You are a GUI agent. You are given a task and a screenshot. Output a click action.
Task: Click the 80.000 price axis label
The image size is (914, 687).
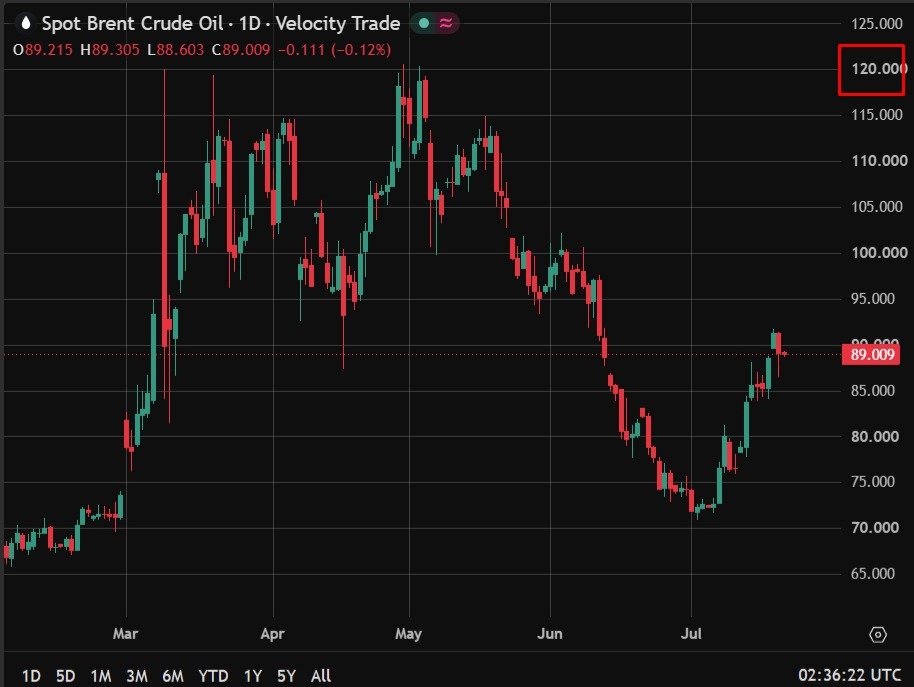[874, 436]
